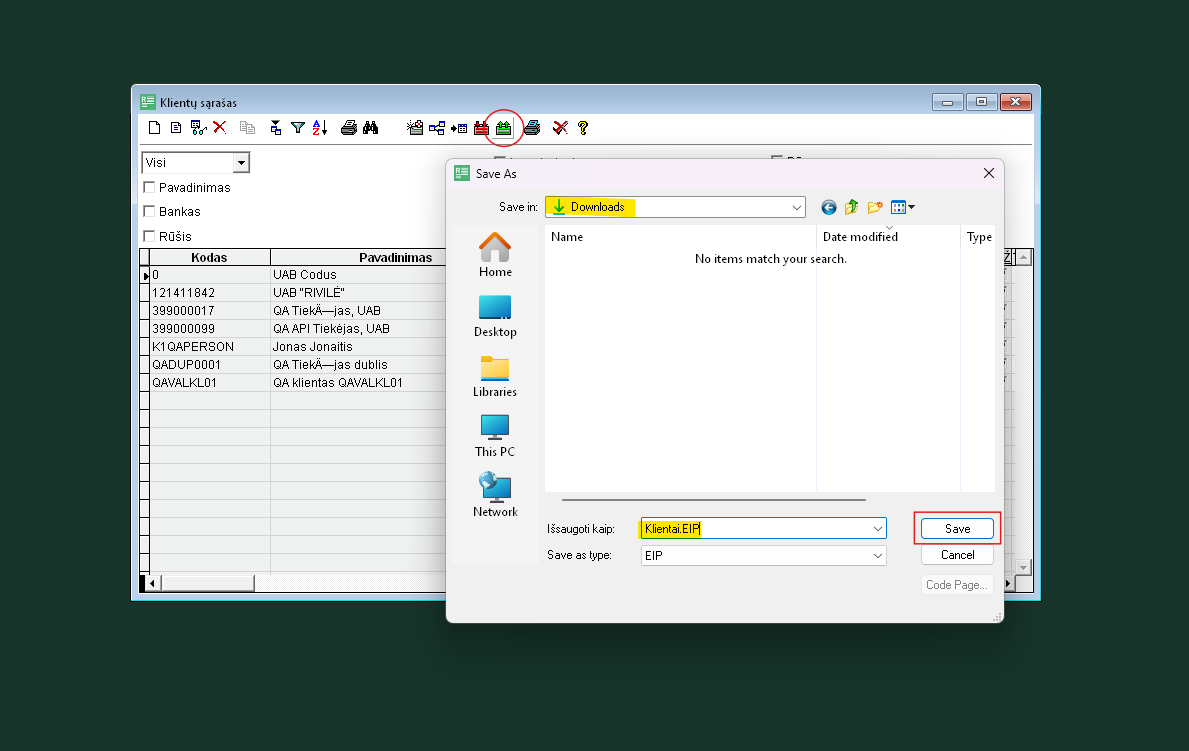The width and height of the screenshot is (1189, 751).
Task: Open the tree structure icon in the toolbar
Action: tap(437, 127)
